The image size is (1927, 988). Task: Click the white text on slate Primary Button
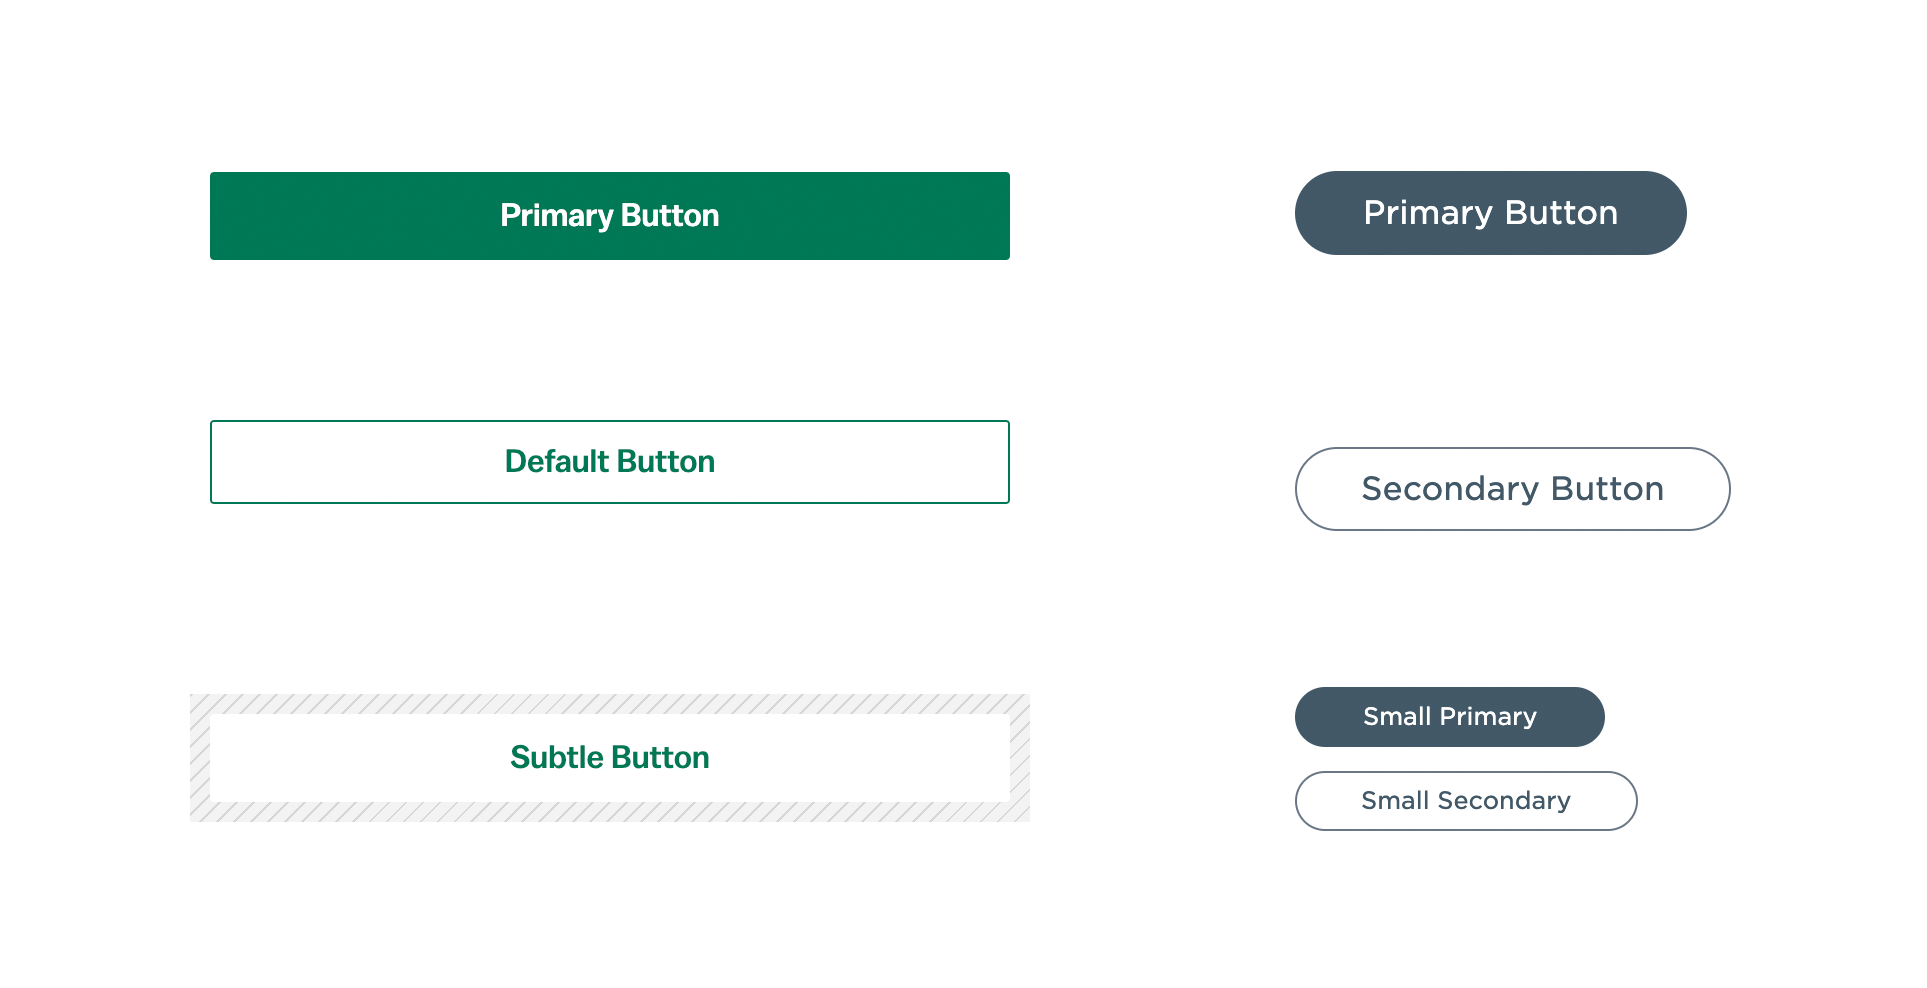tap(1490, 213)
